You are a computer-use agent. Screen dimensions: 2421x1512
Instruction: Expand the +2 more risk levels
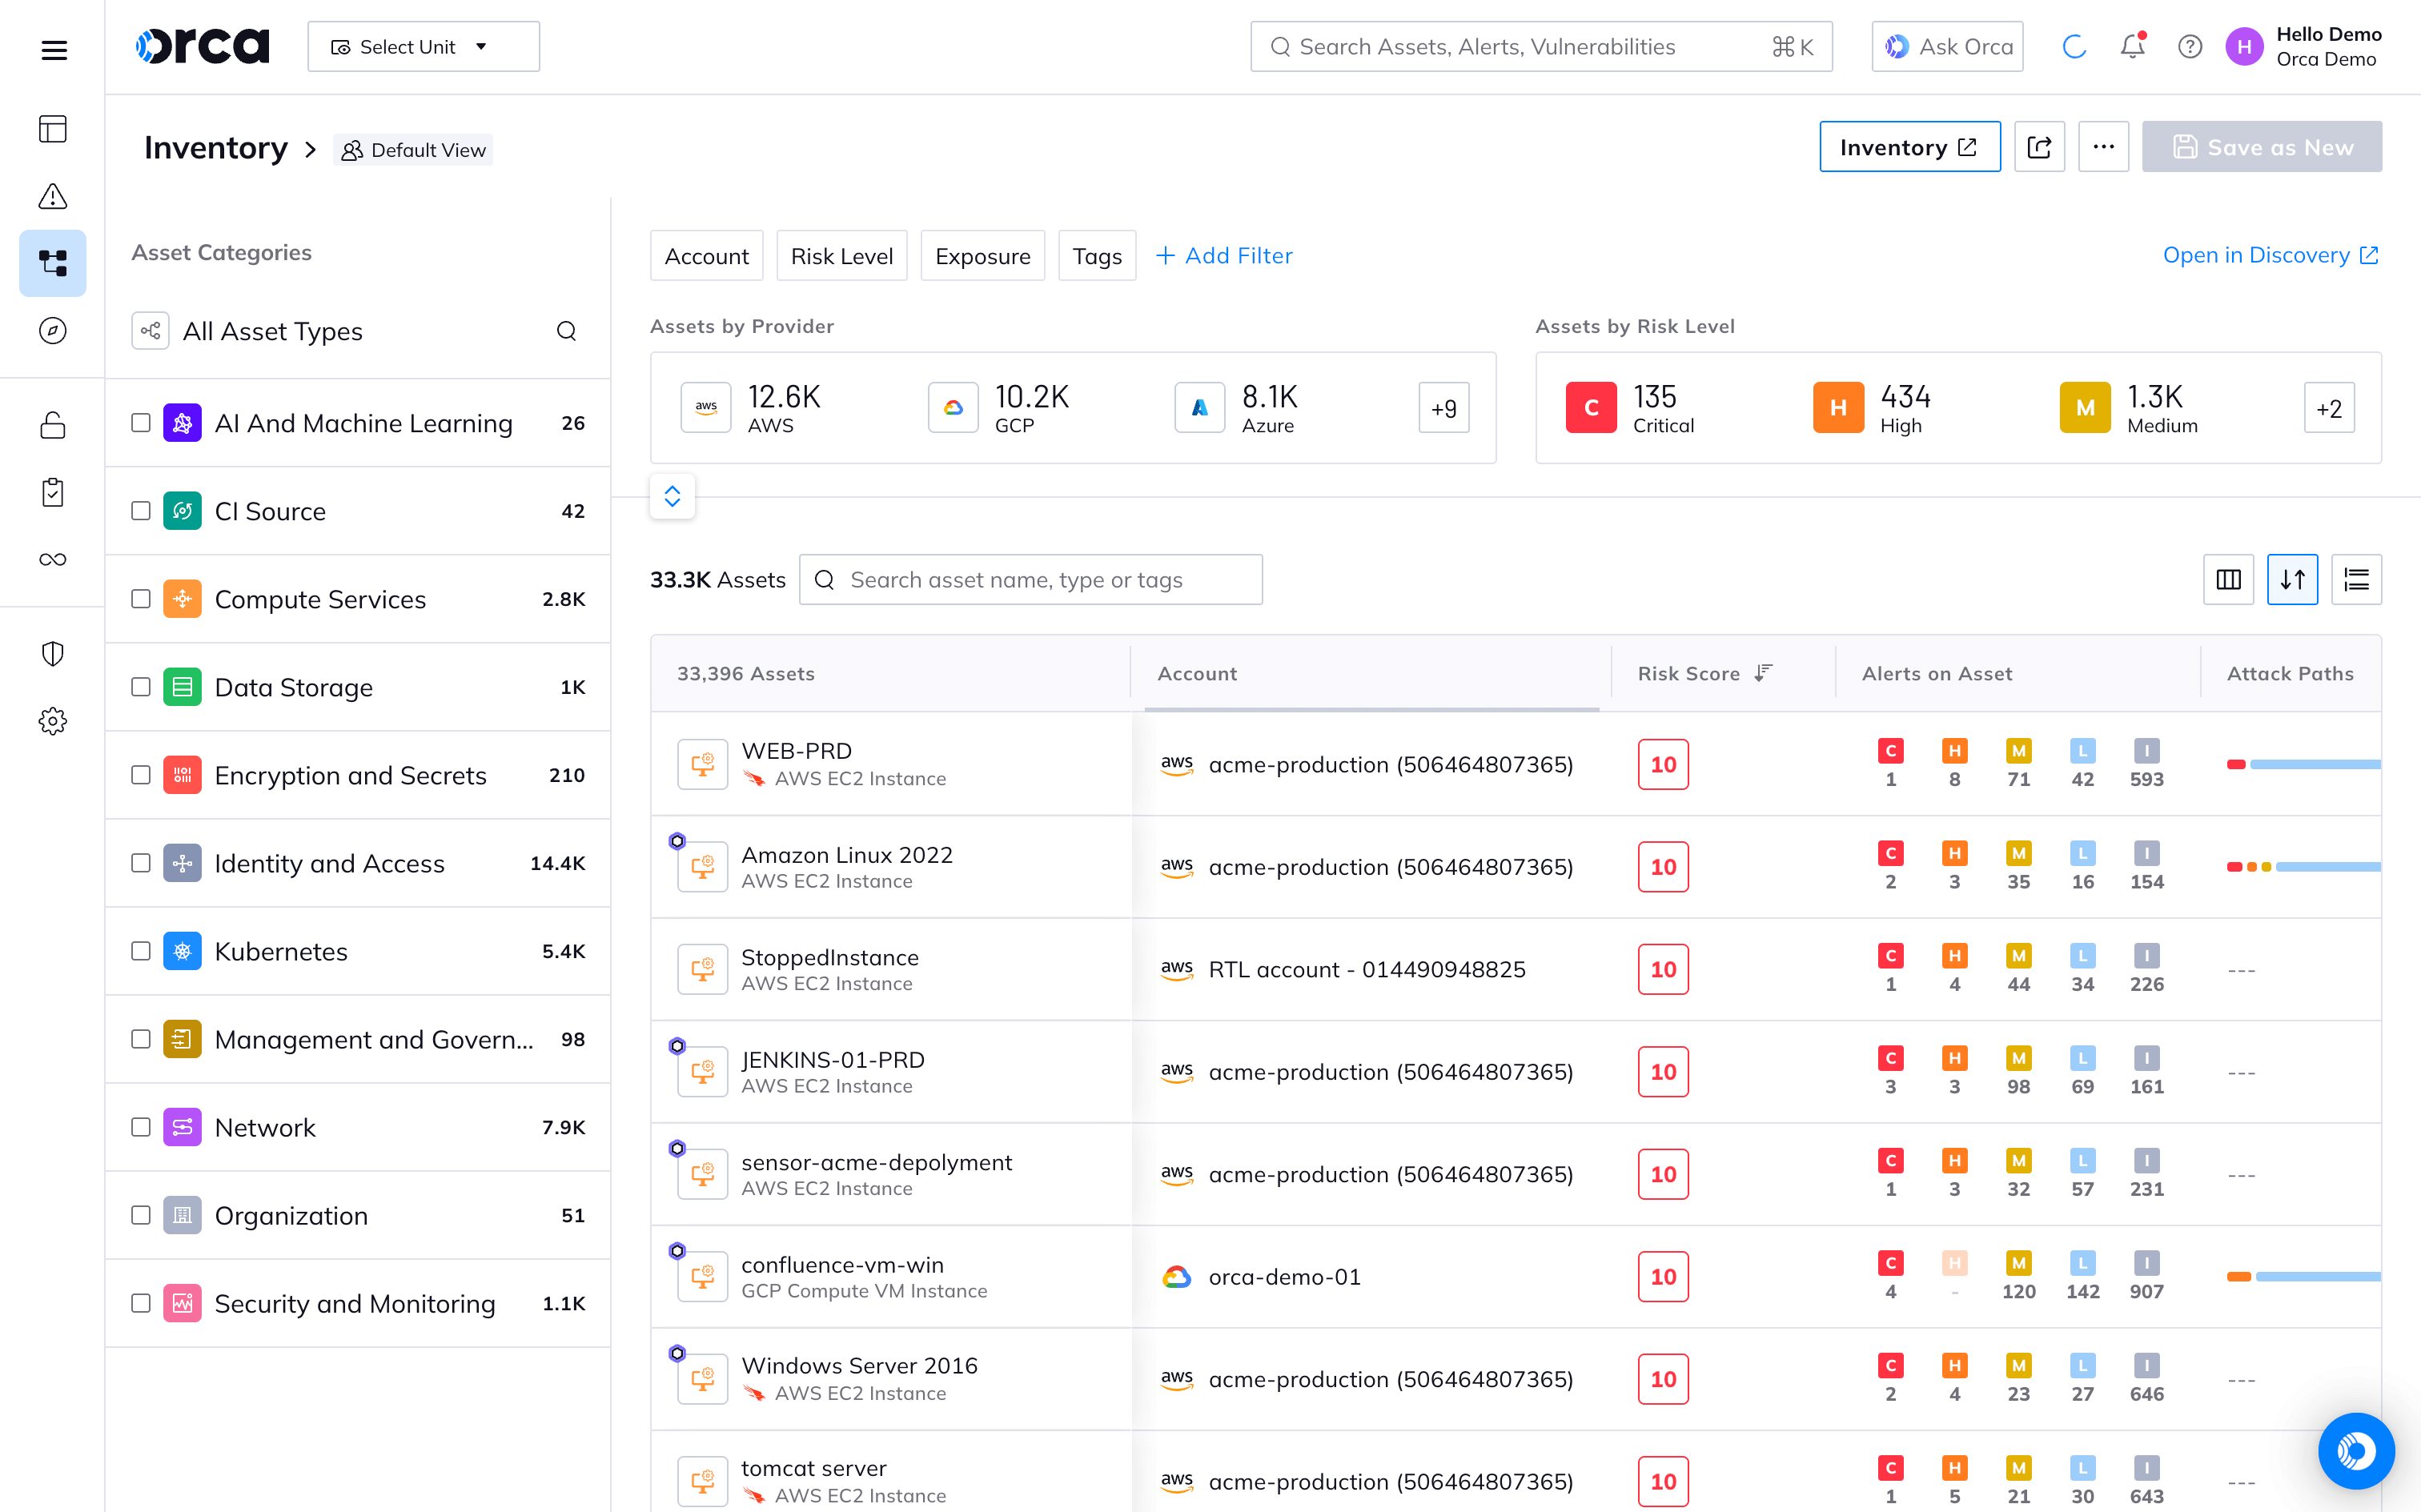click(x=2329, y=408)
